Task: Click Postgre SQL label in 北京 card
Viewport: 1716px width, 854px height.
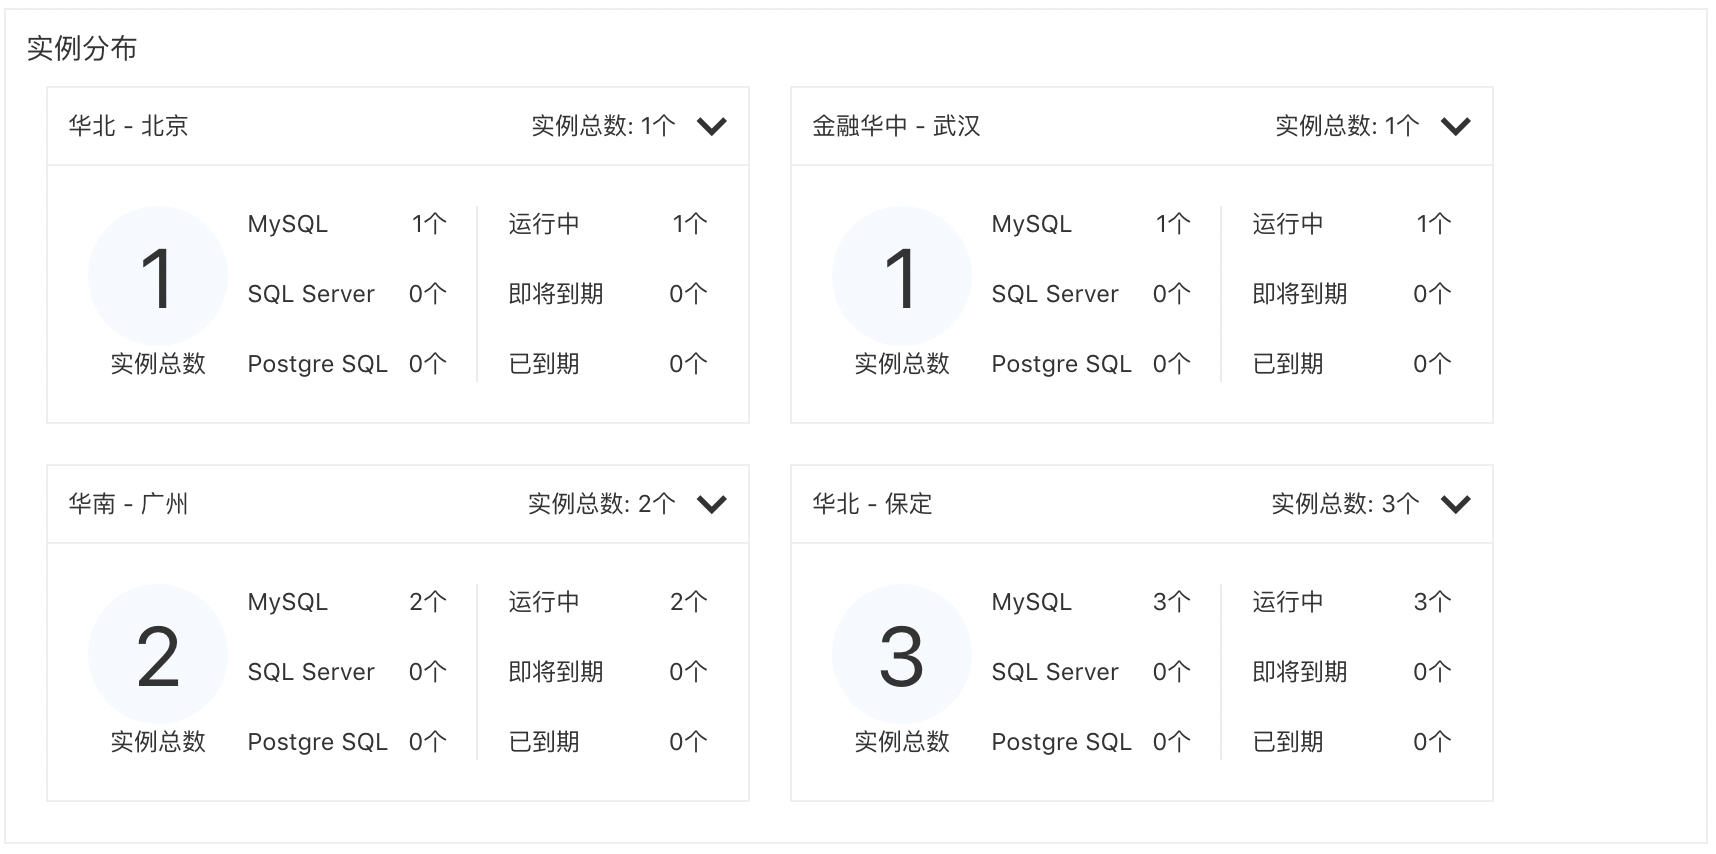Action: (318, 364)
